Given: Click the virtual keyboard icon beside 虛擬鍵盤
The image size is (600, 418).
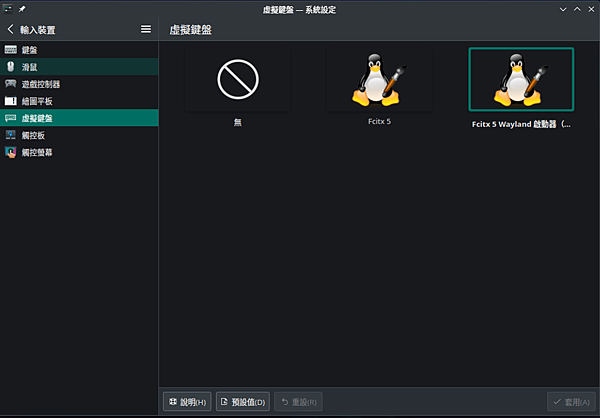Looking at the screenshot, I should tap(10, 118).
